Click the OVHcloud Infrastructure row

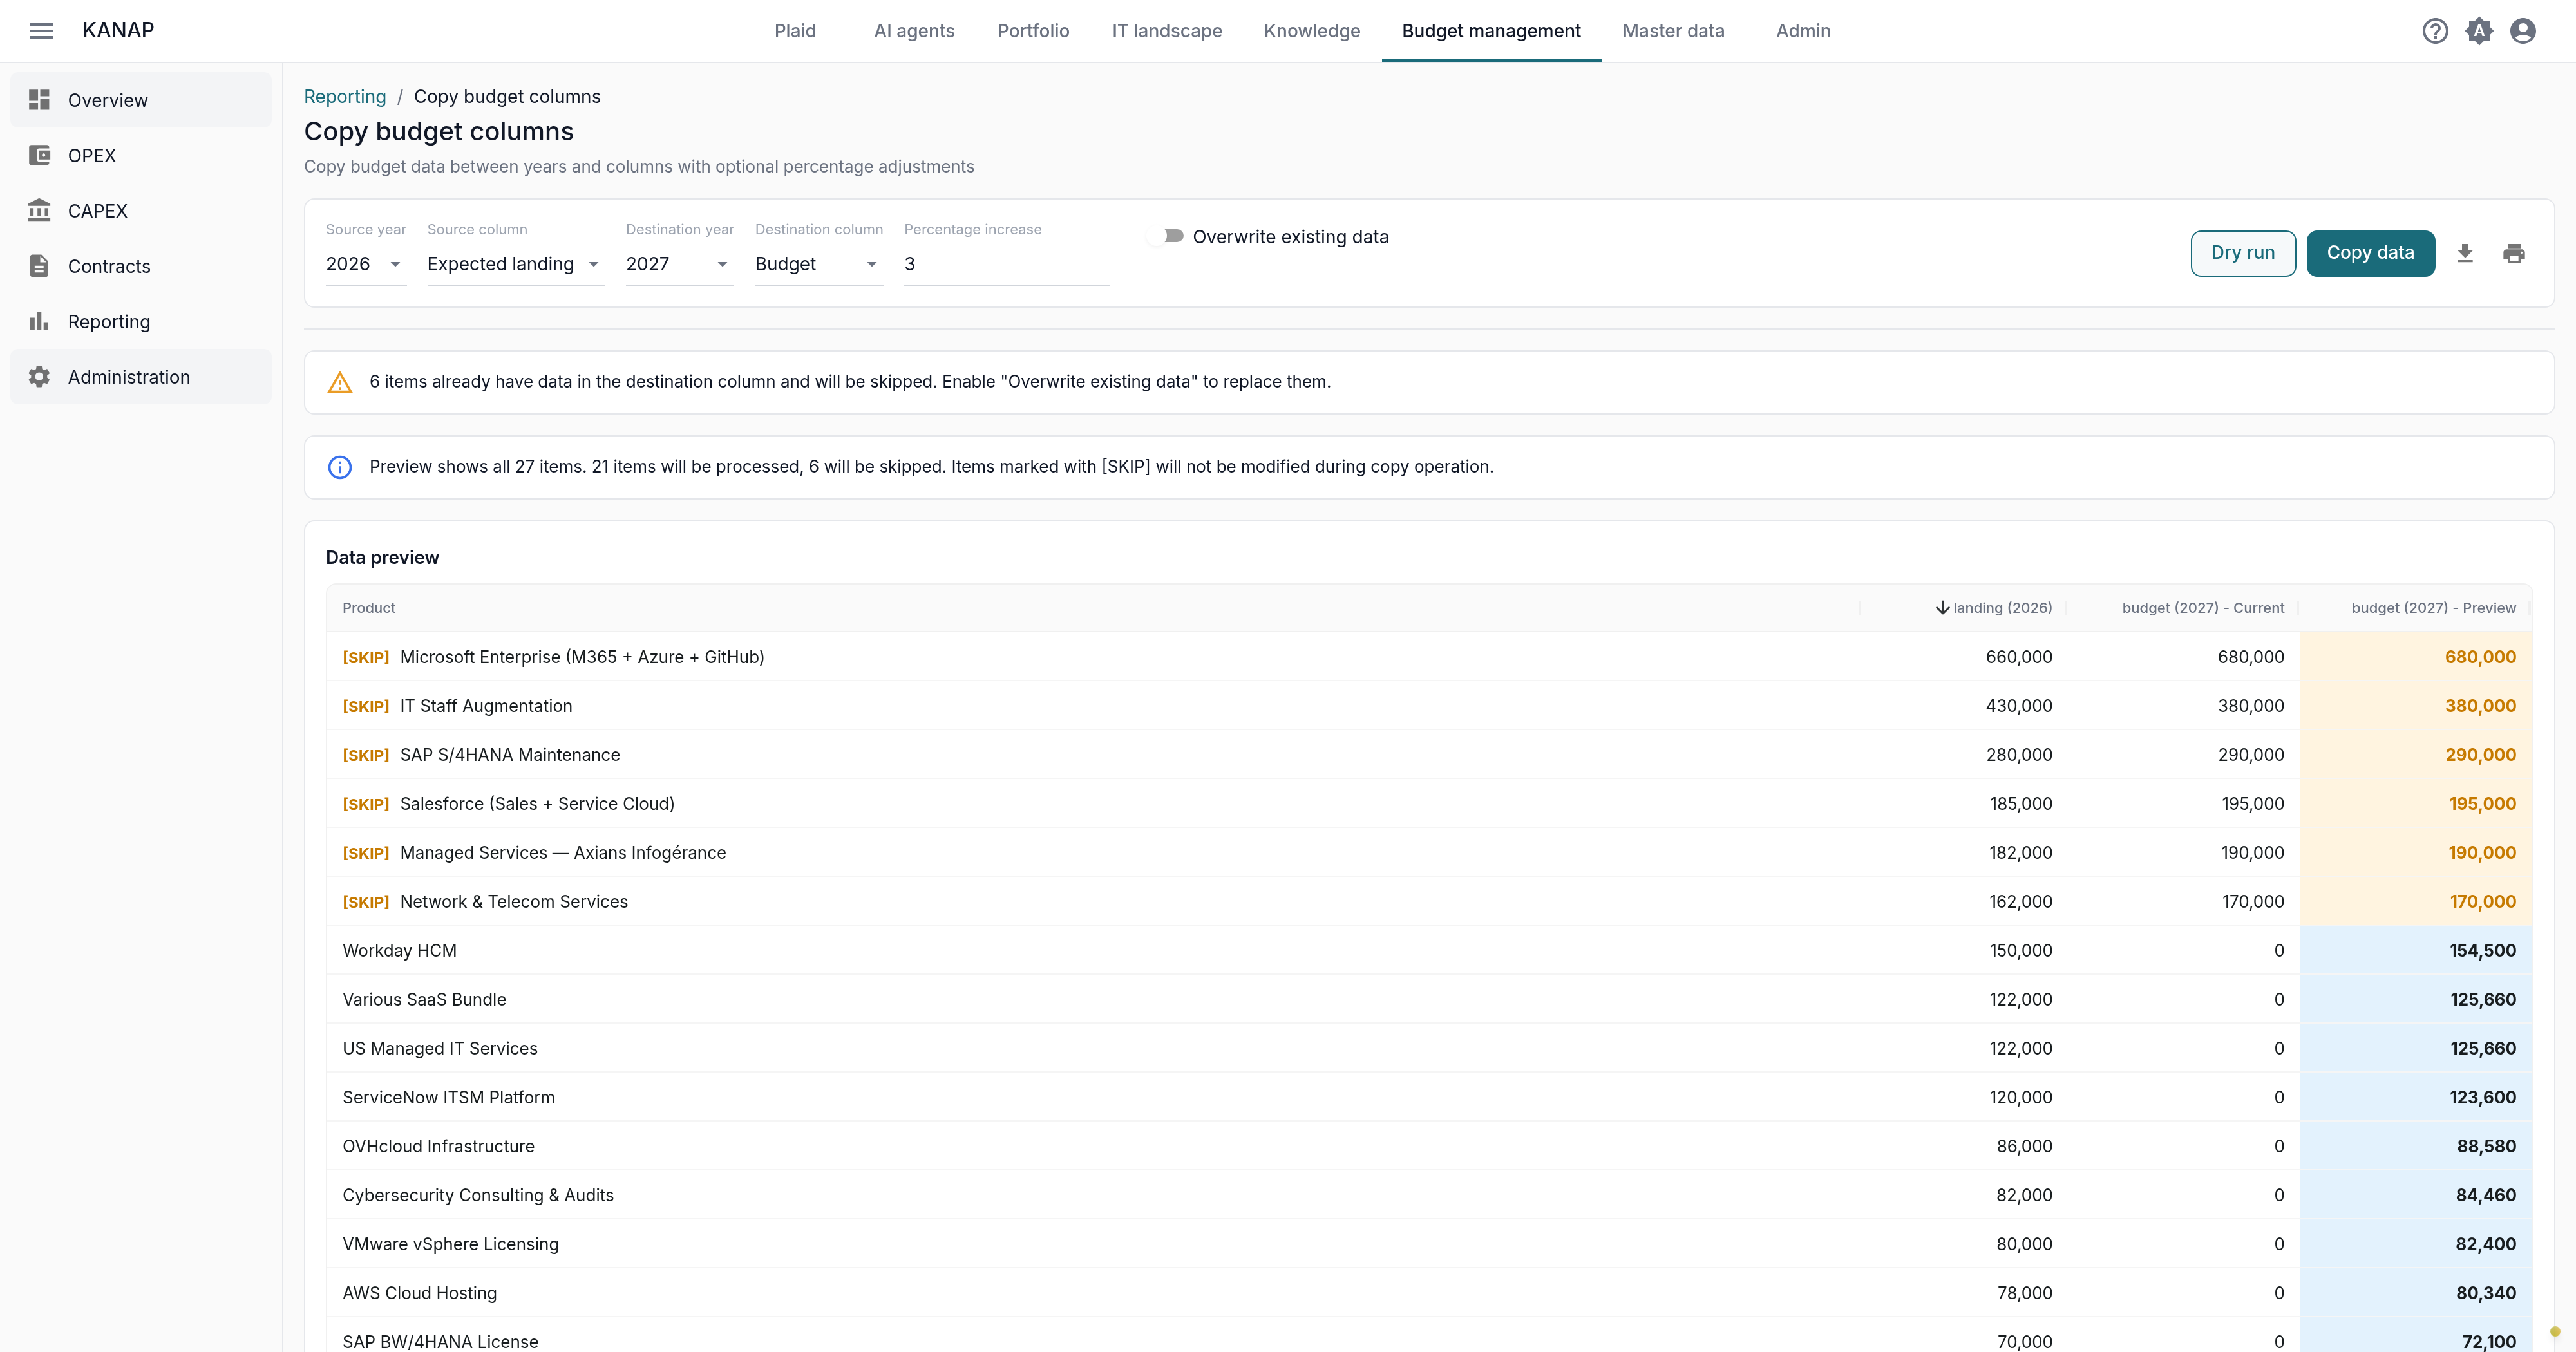coord(1429,1146)
